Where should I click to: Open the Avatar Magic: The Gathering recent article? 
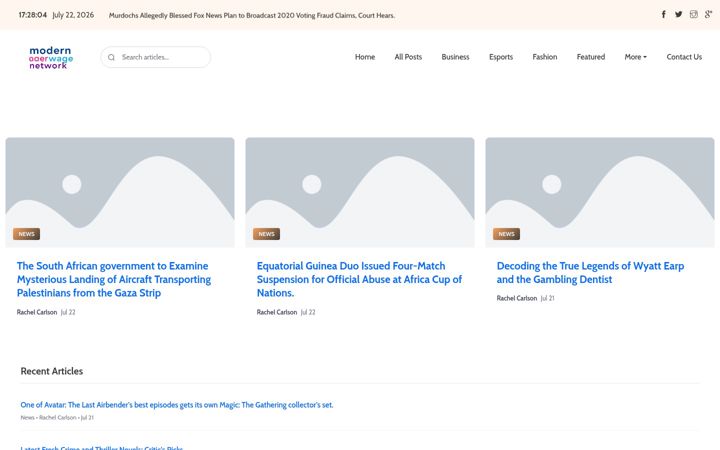[x=177, y=405]
